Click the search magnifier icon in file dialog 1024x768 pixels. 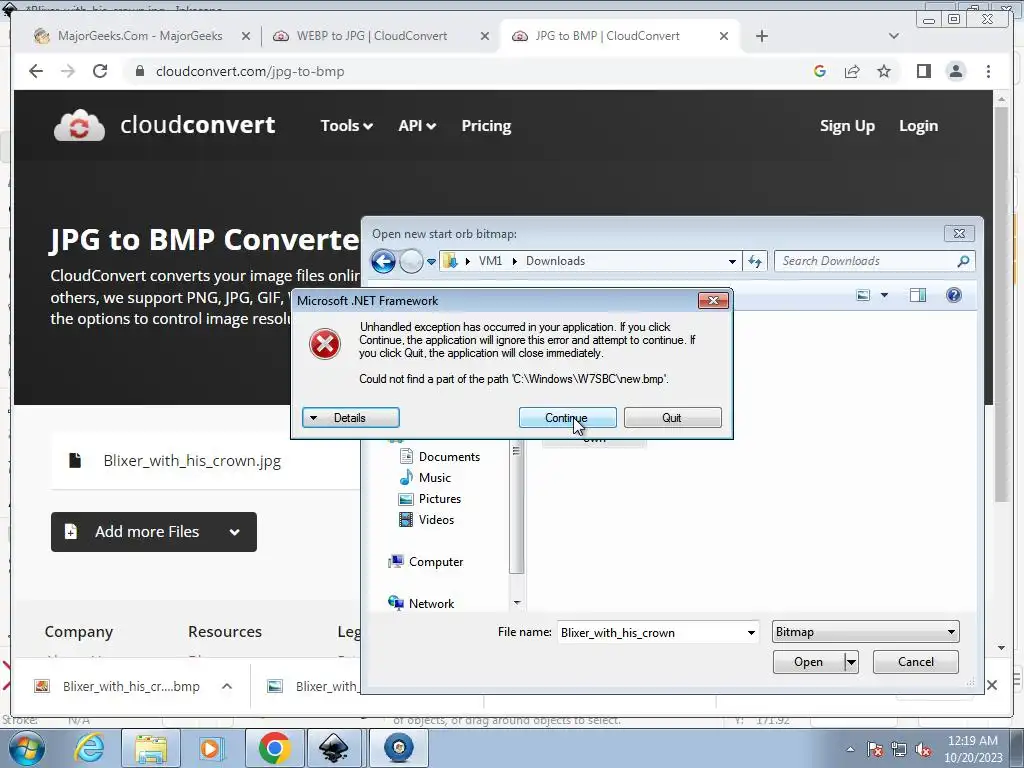click(963, 261)
